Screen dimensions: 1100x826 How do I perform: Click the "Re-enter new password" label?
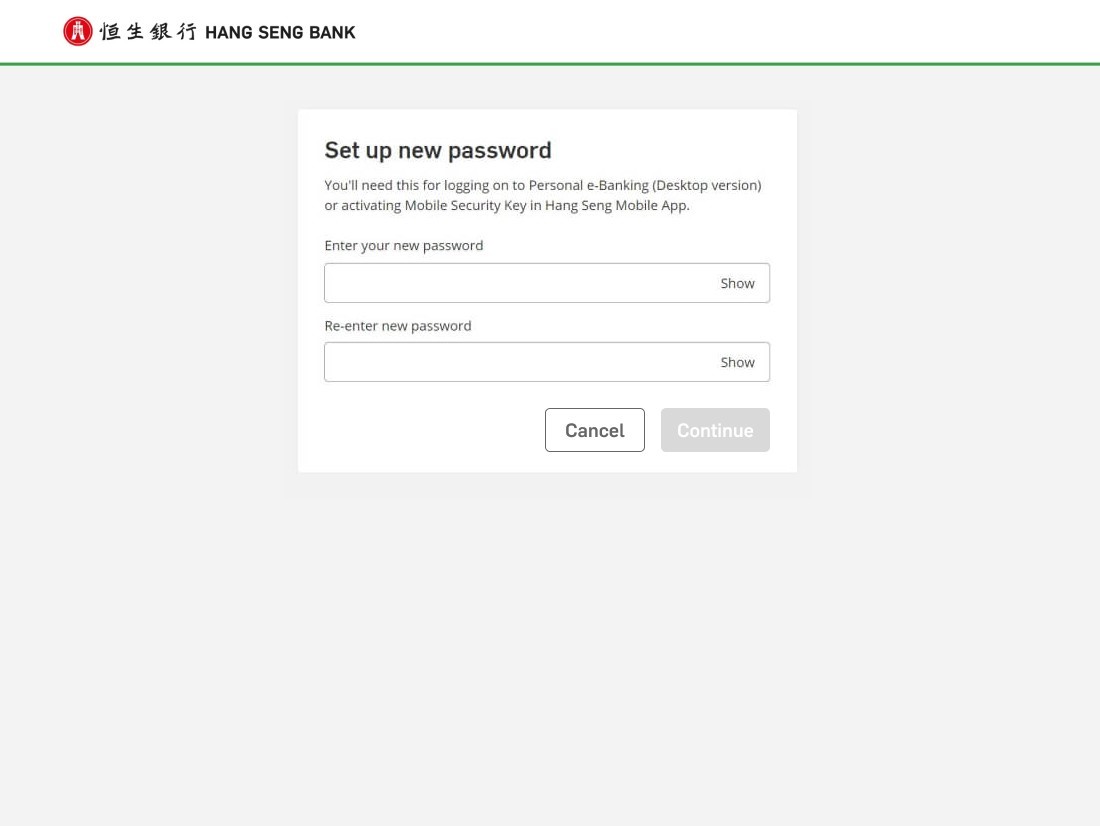(x=398, y=326)
